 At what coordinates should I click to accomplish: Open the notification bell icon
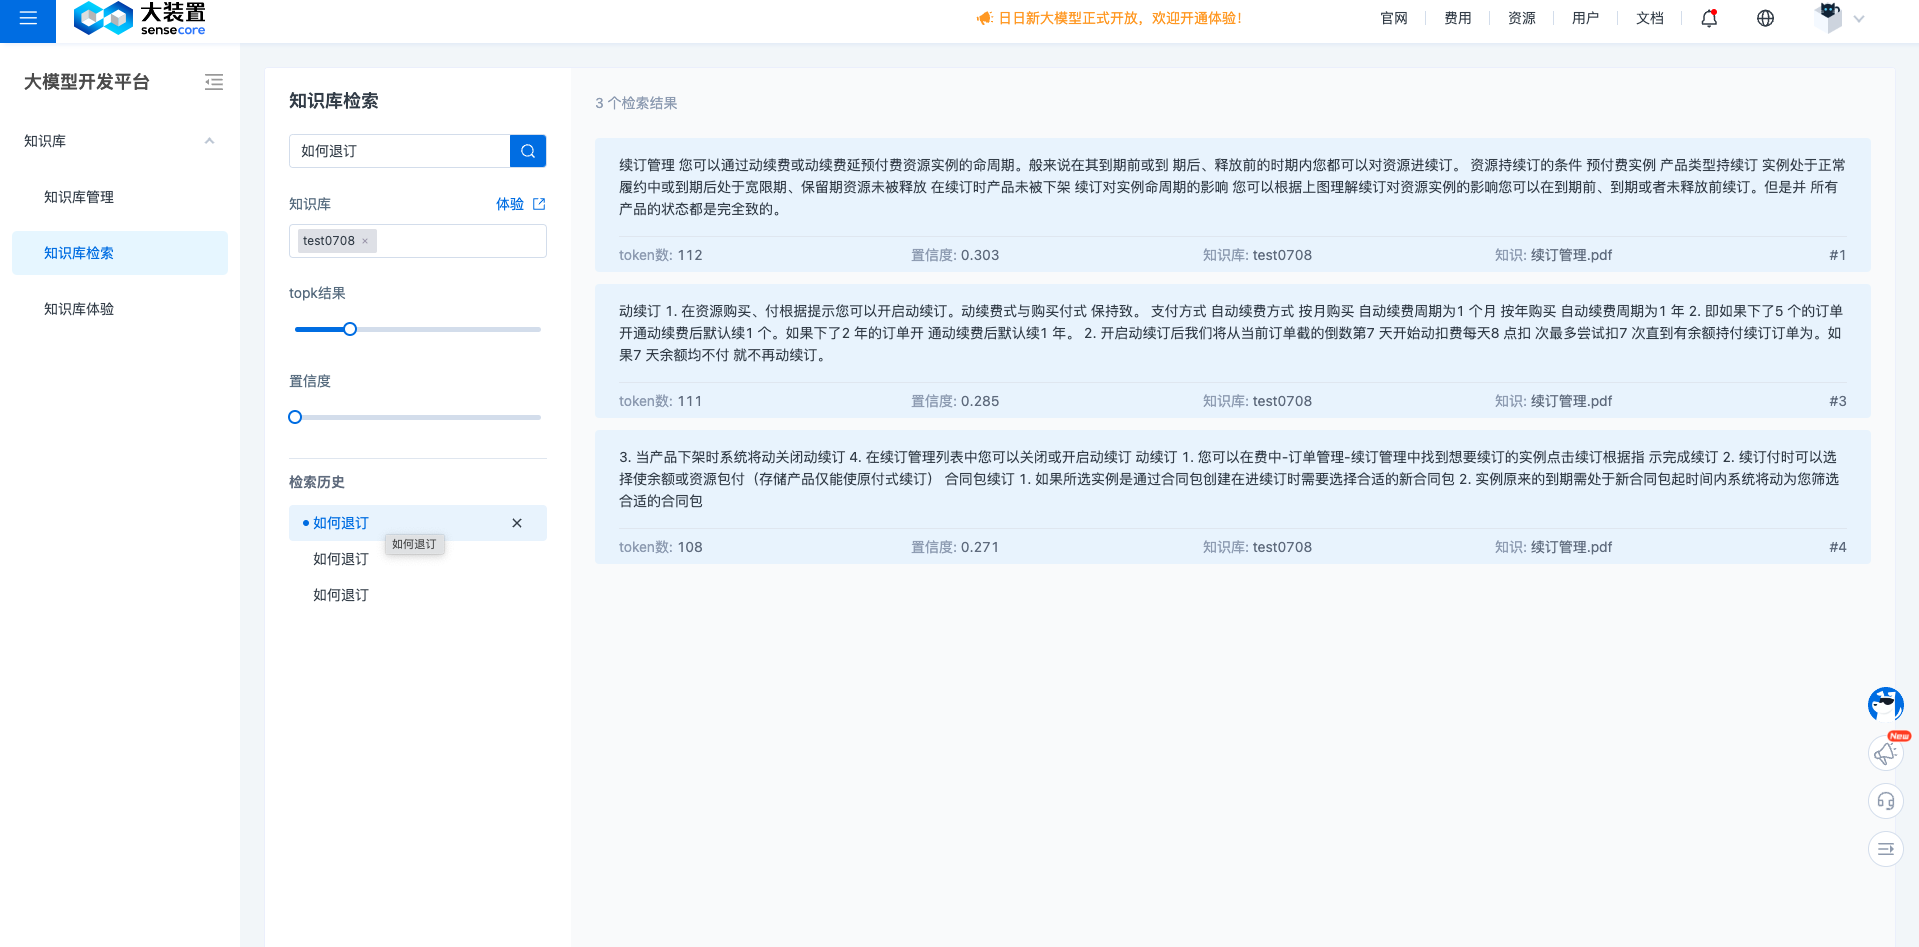pyautogui.click(x=1708, y=18)
